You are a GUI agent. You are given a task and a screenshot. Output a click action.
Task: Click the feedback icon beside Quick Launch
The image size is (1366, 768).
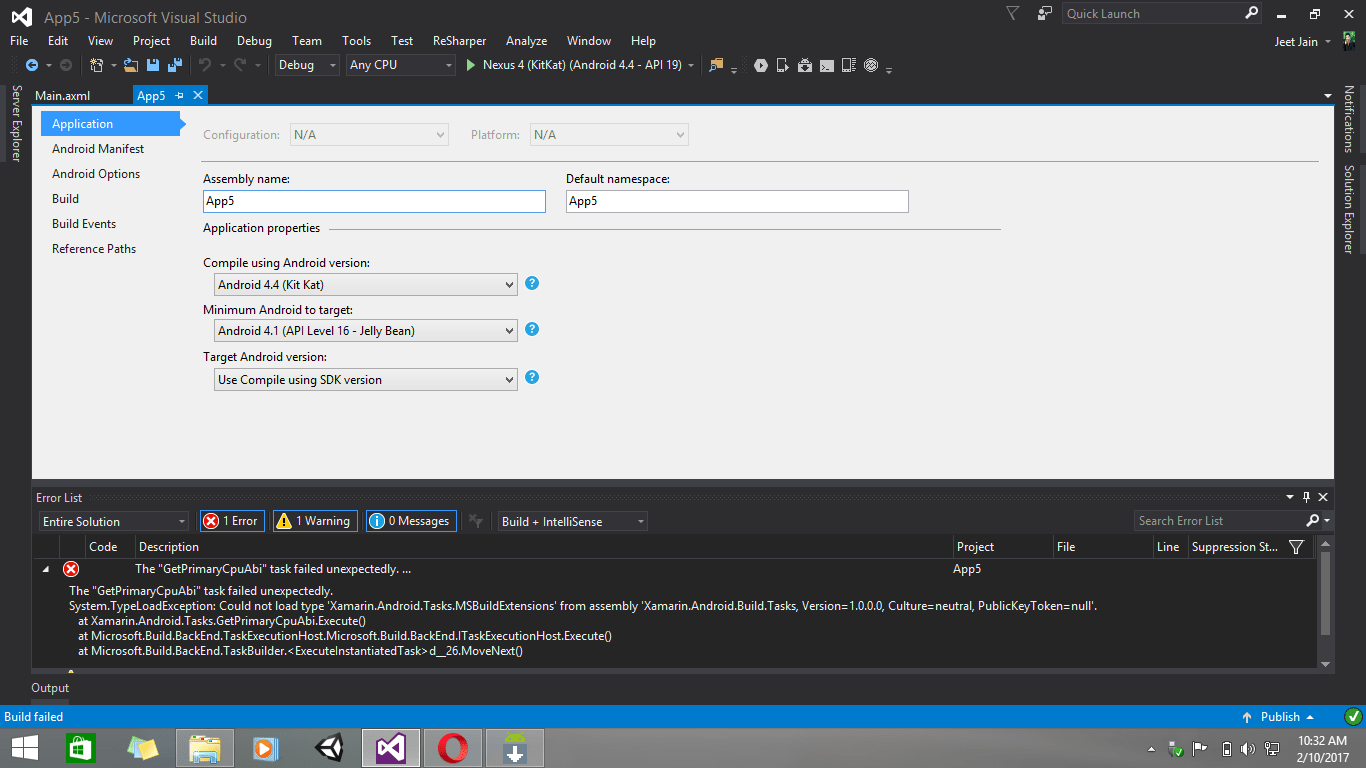(1045, 13)
